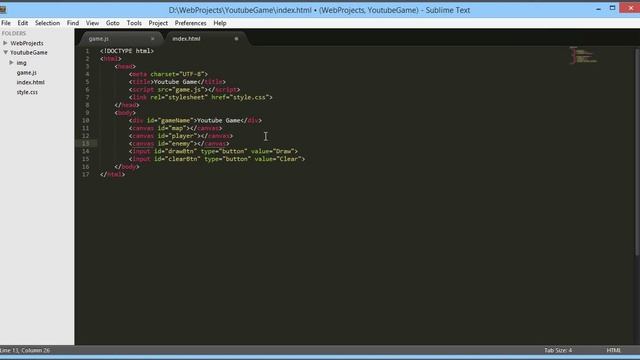Screen dimensions: 640x360
Task: Minimize the Sublime Text window
Action: point(598,9)
